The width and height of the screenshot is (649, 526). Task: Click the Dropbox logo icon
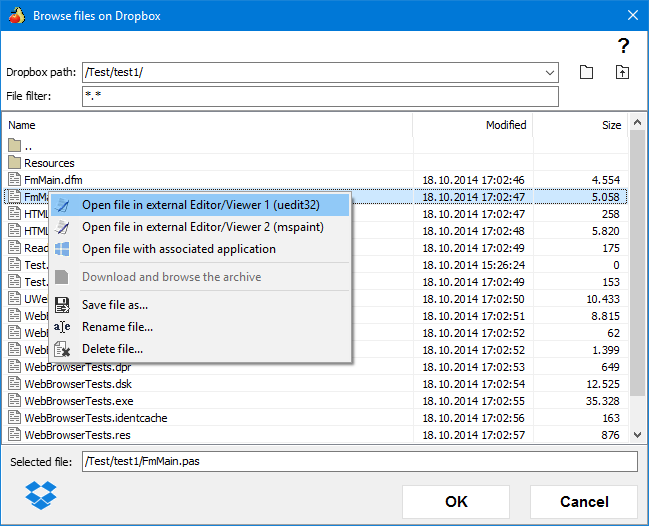(41, 494)
